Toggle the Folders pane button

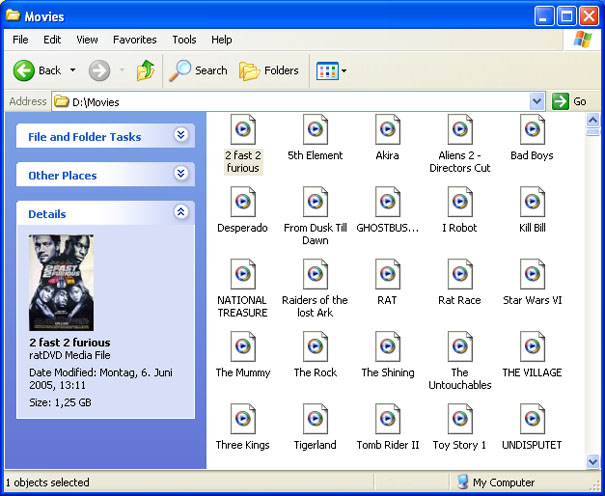[x=269, y=70]
